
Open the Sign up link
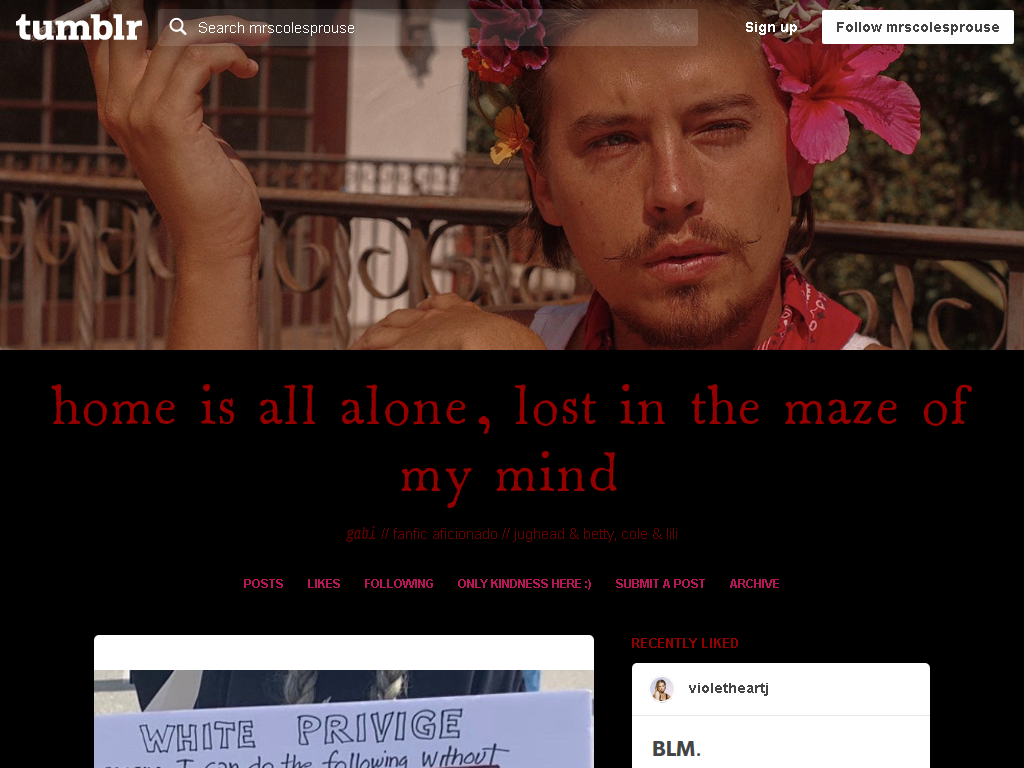(771, 27)
